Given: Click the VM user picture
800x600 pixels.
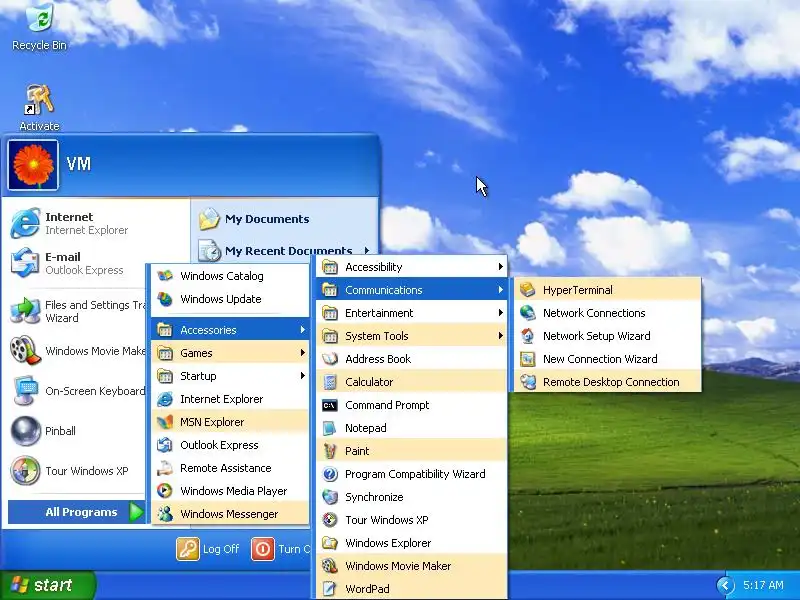Looking at the screenshot, I should click(33, 165).
